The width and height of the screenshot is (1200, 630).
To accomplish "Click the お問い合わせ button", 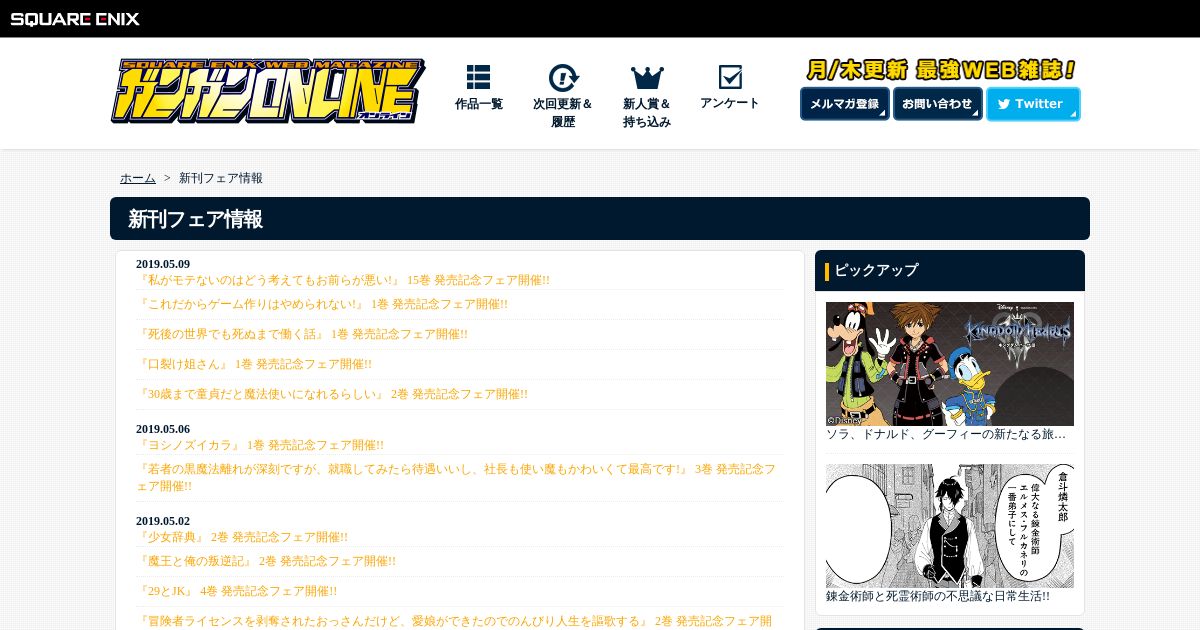I will tap(937, 104).
